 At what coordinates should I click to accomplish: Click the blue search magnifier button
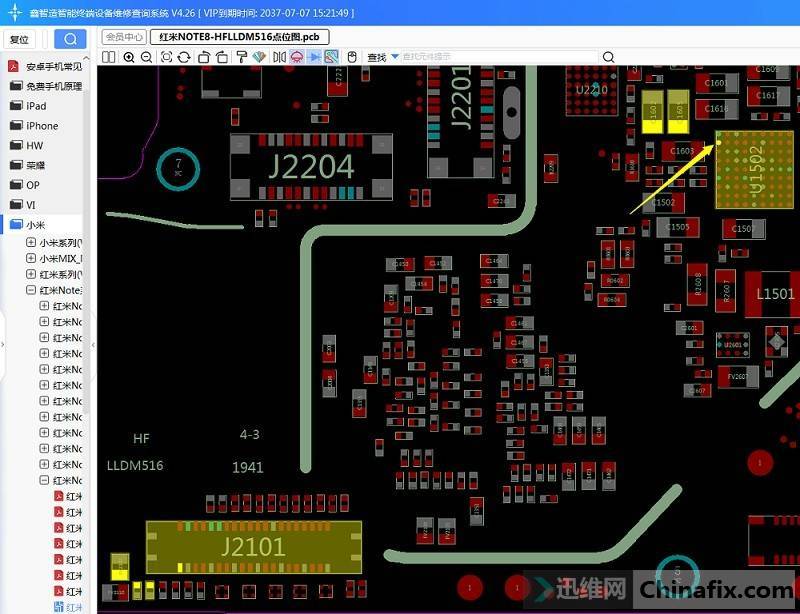[69, 39]
